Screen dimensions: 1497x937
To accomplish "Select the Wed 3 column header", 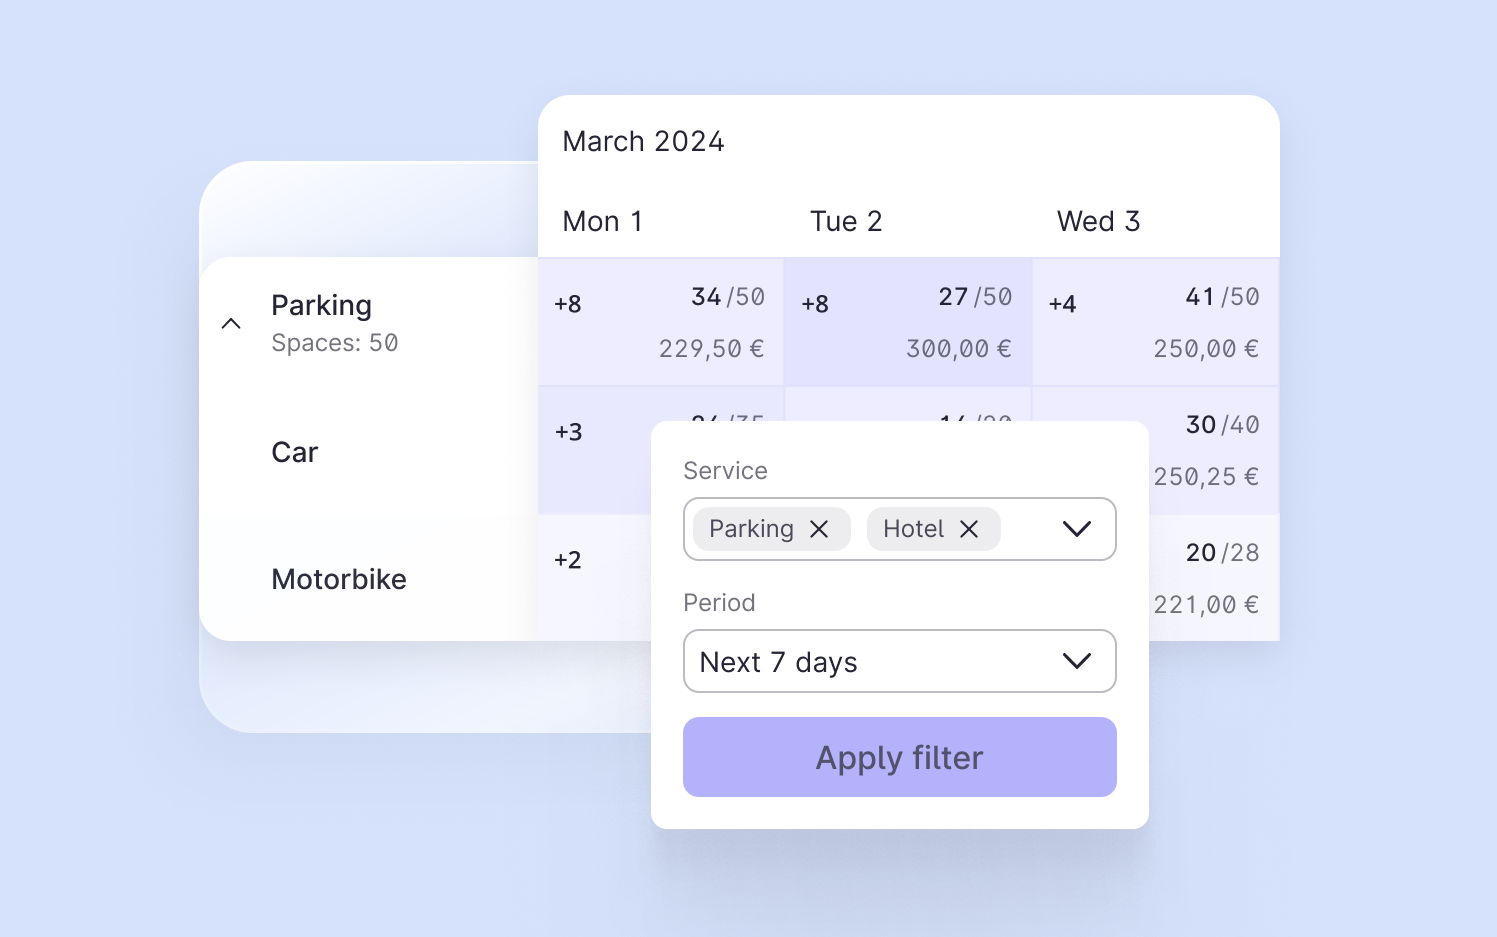I will [1098, 221].
